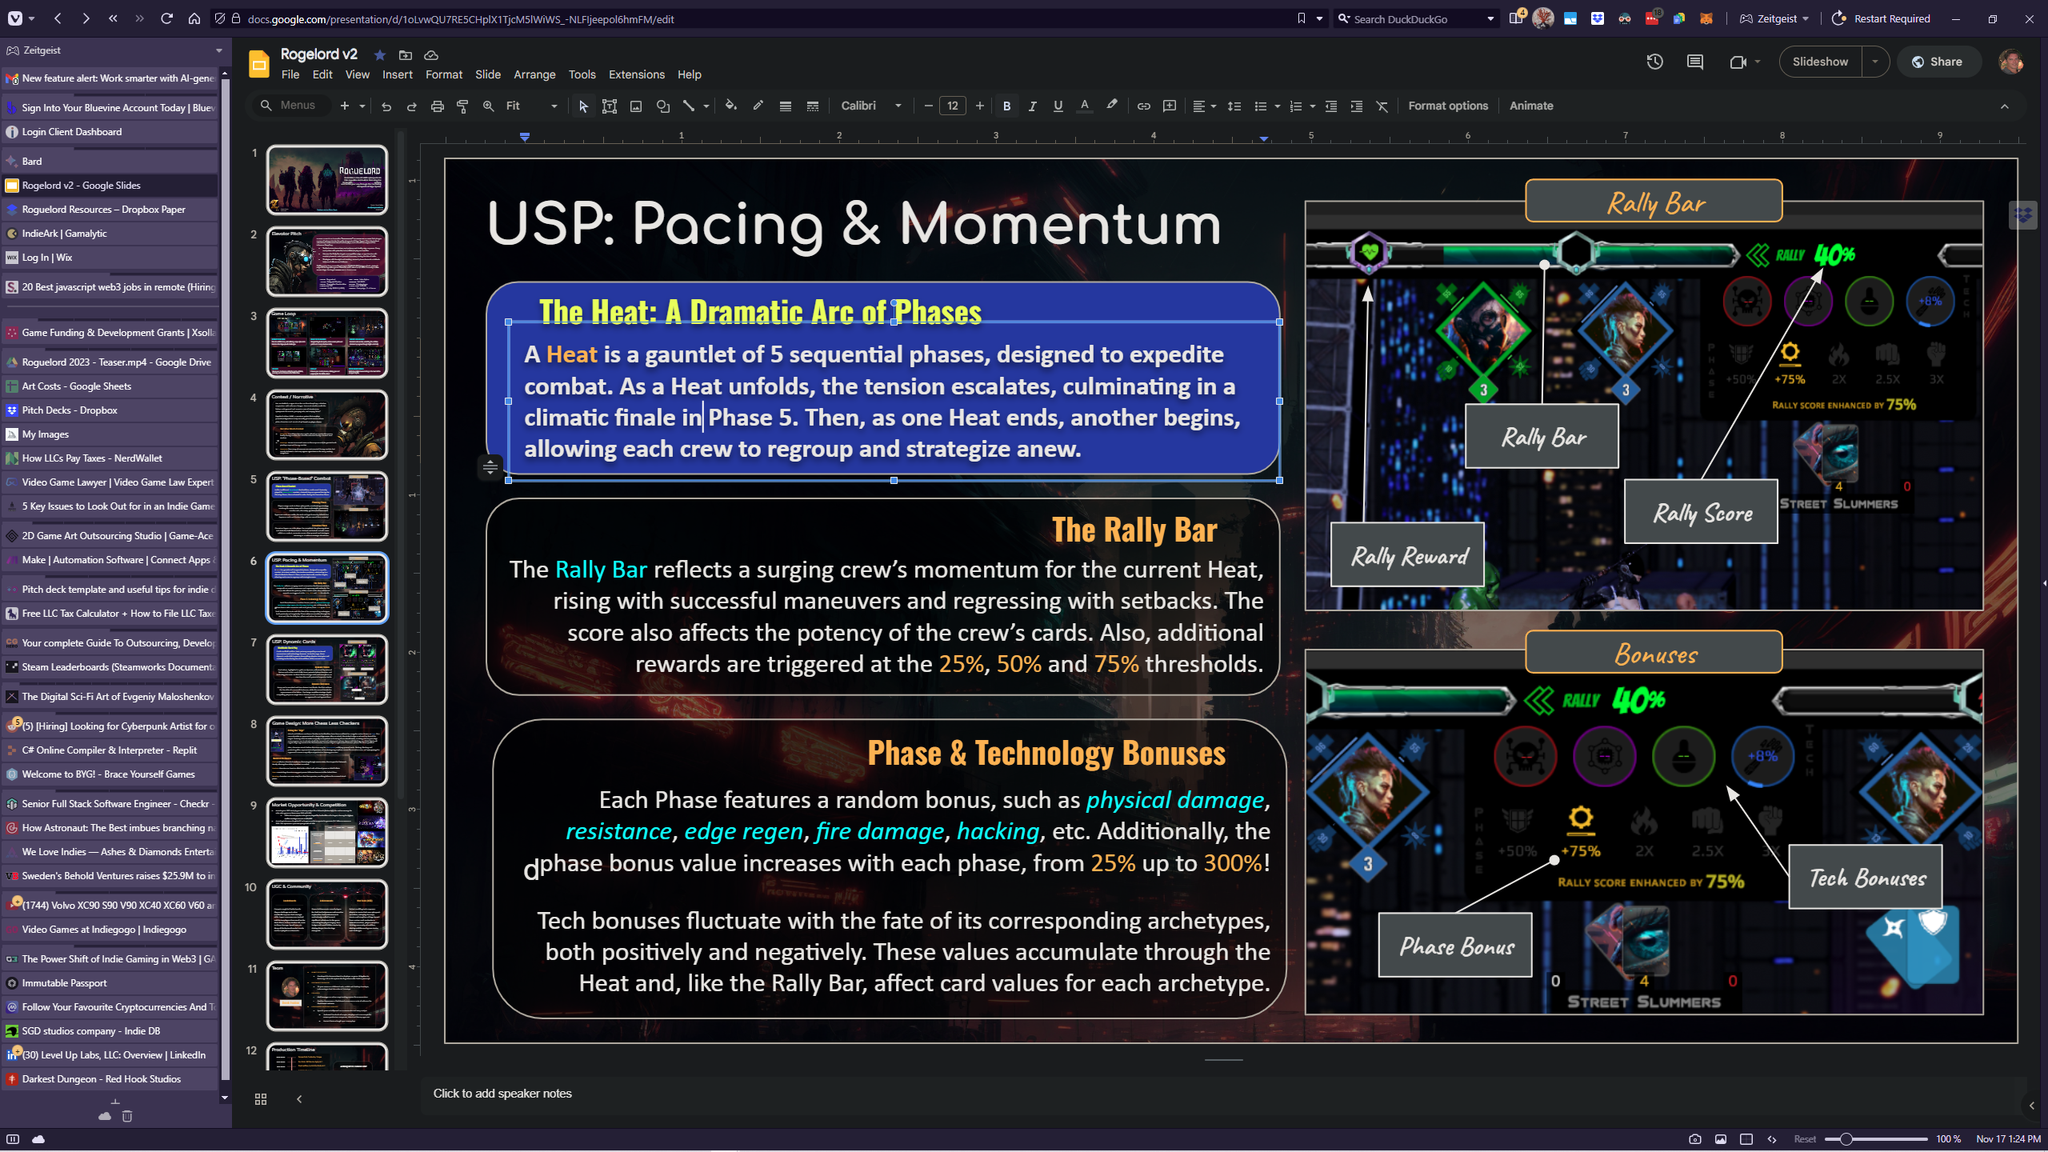Click the Insert link icon
Screen dimensions: 2048x1152
(1143, 106)
